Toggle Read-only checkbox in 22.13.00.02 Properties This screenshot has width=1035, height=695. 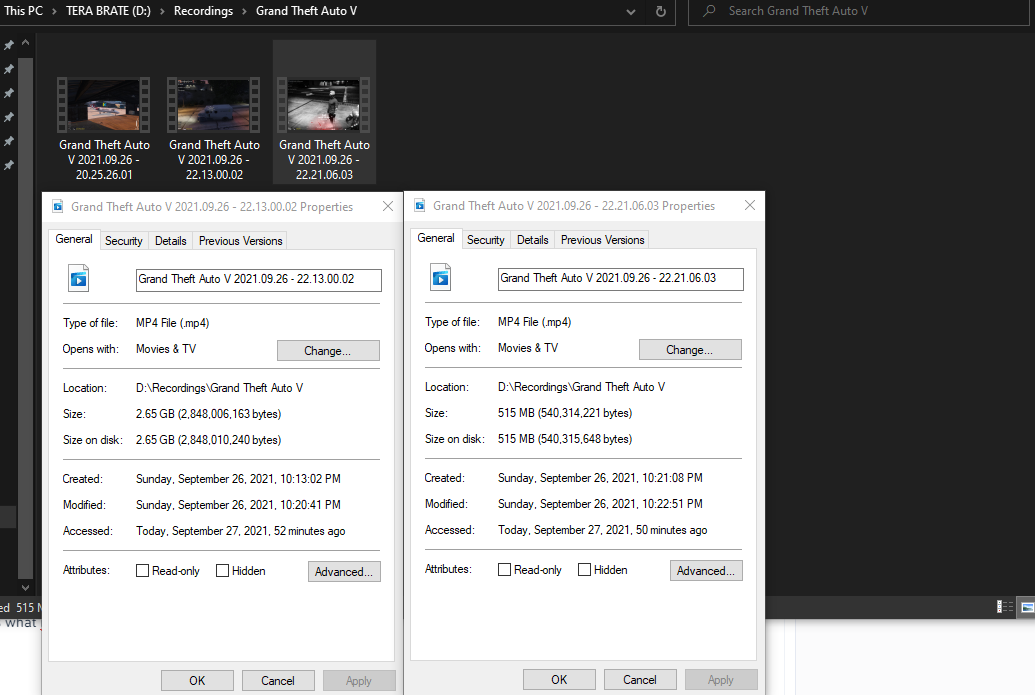(142, 571)
